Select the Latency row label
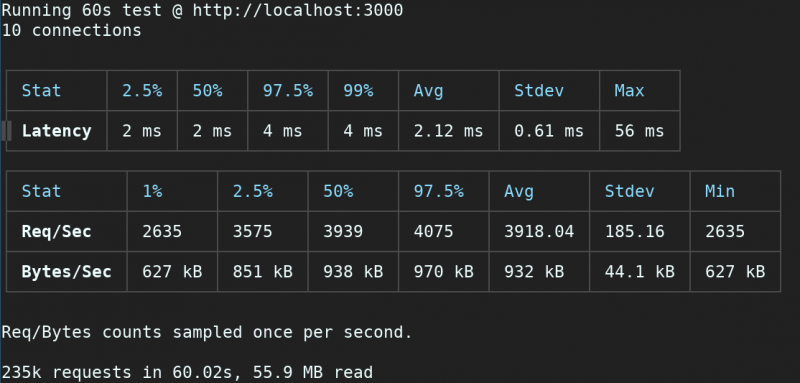 [56, 131]
